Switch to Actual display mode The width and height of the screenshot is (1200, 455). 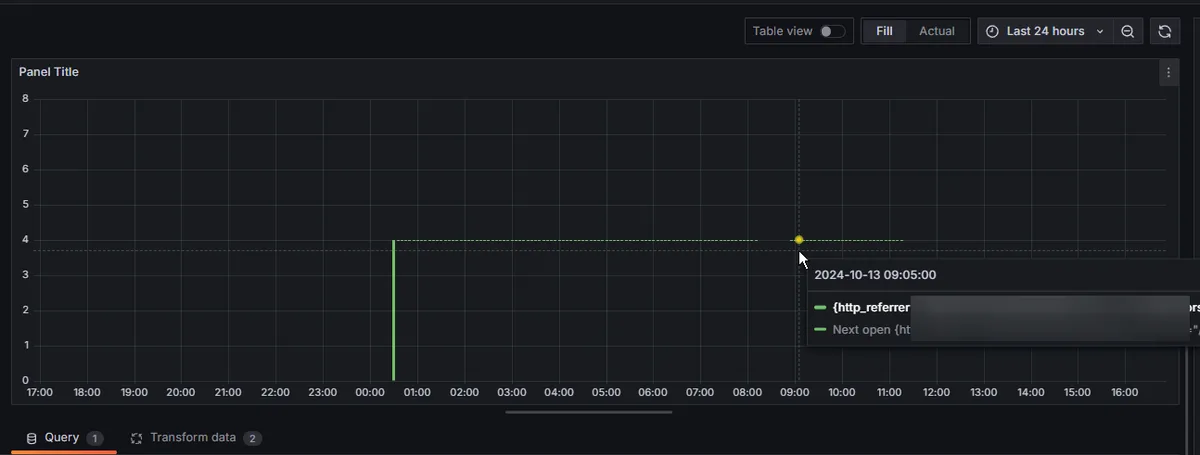936,31
